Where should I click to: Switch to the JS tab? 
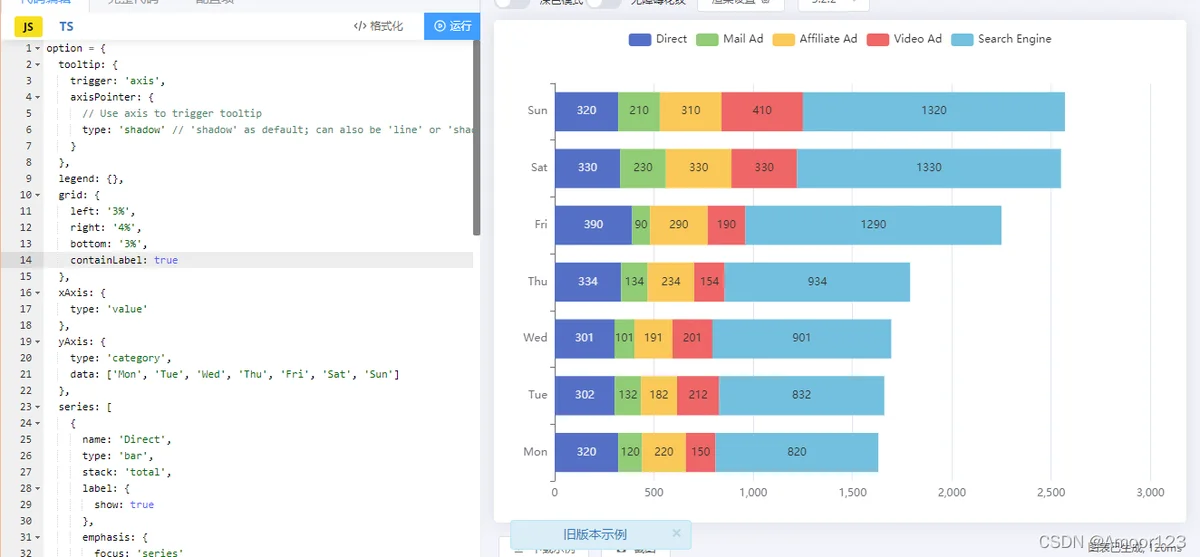[28, 26]
